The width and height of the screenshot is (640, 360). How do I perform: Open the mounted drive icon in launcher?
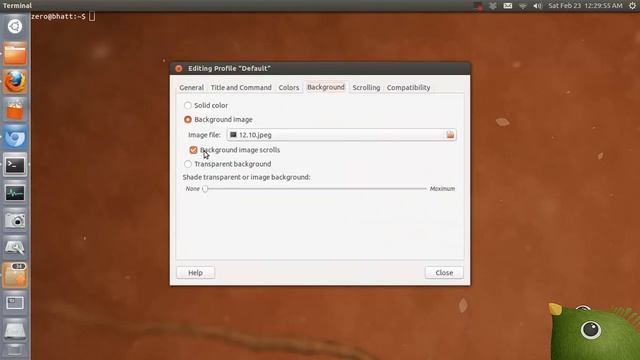click(x=15, y=331)
